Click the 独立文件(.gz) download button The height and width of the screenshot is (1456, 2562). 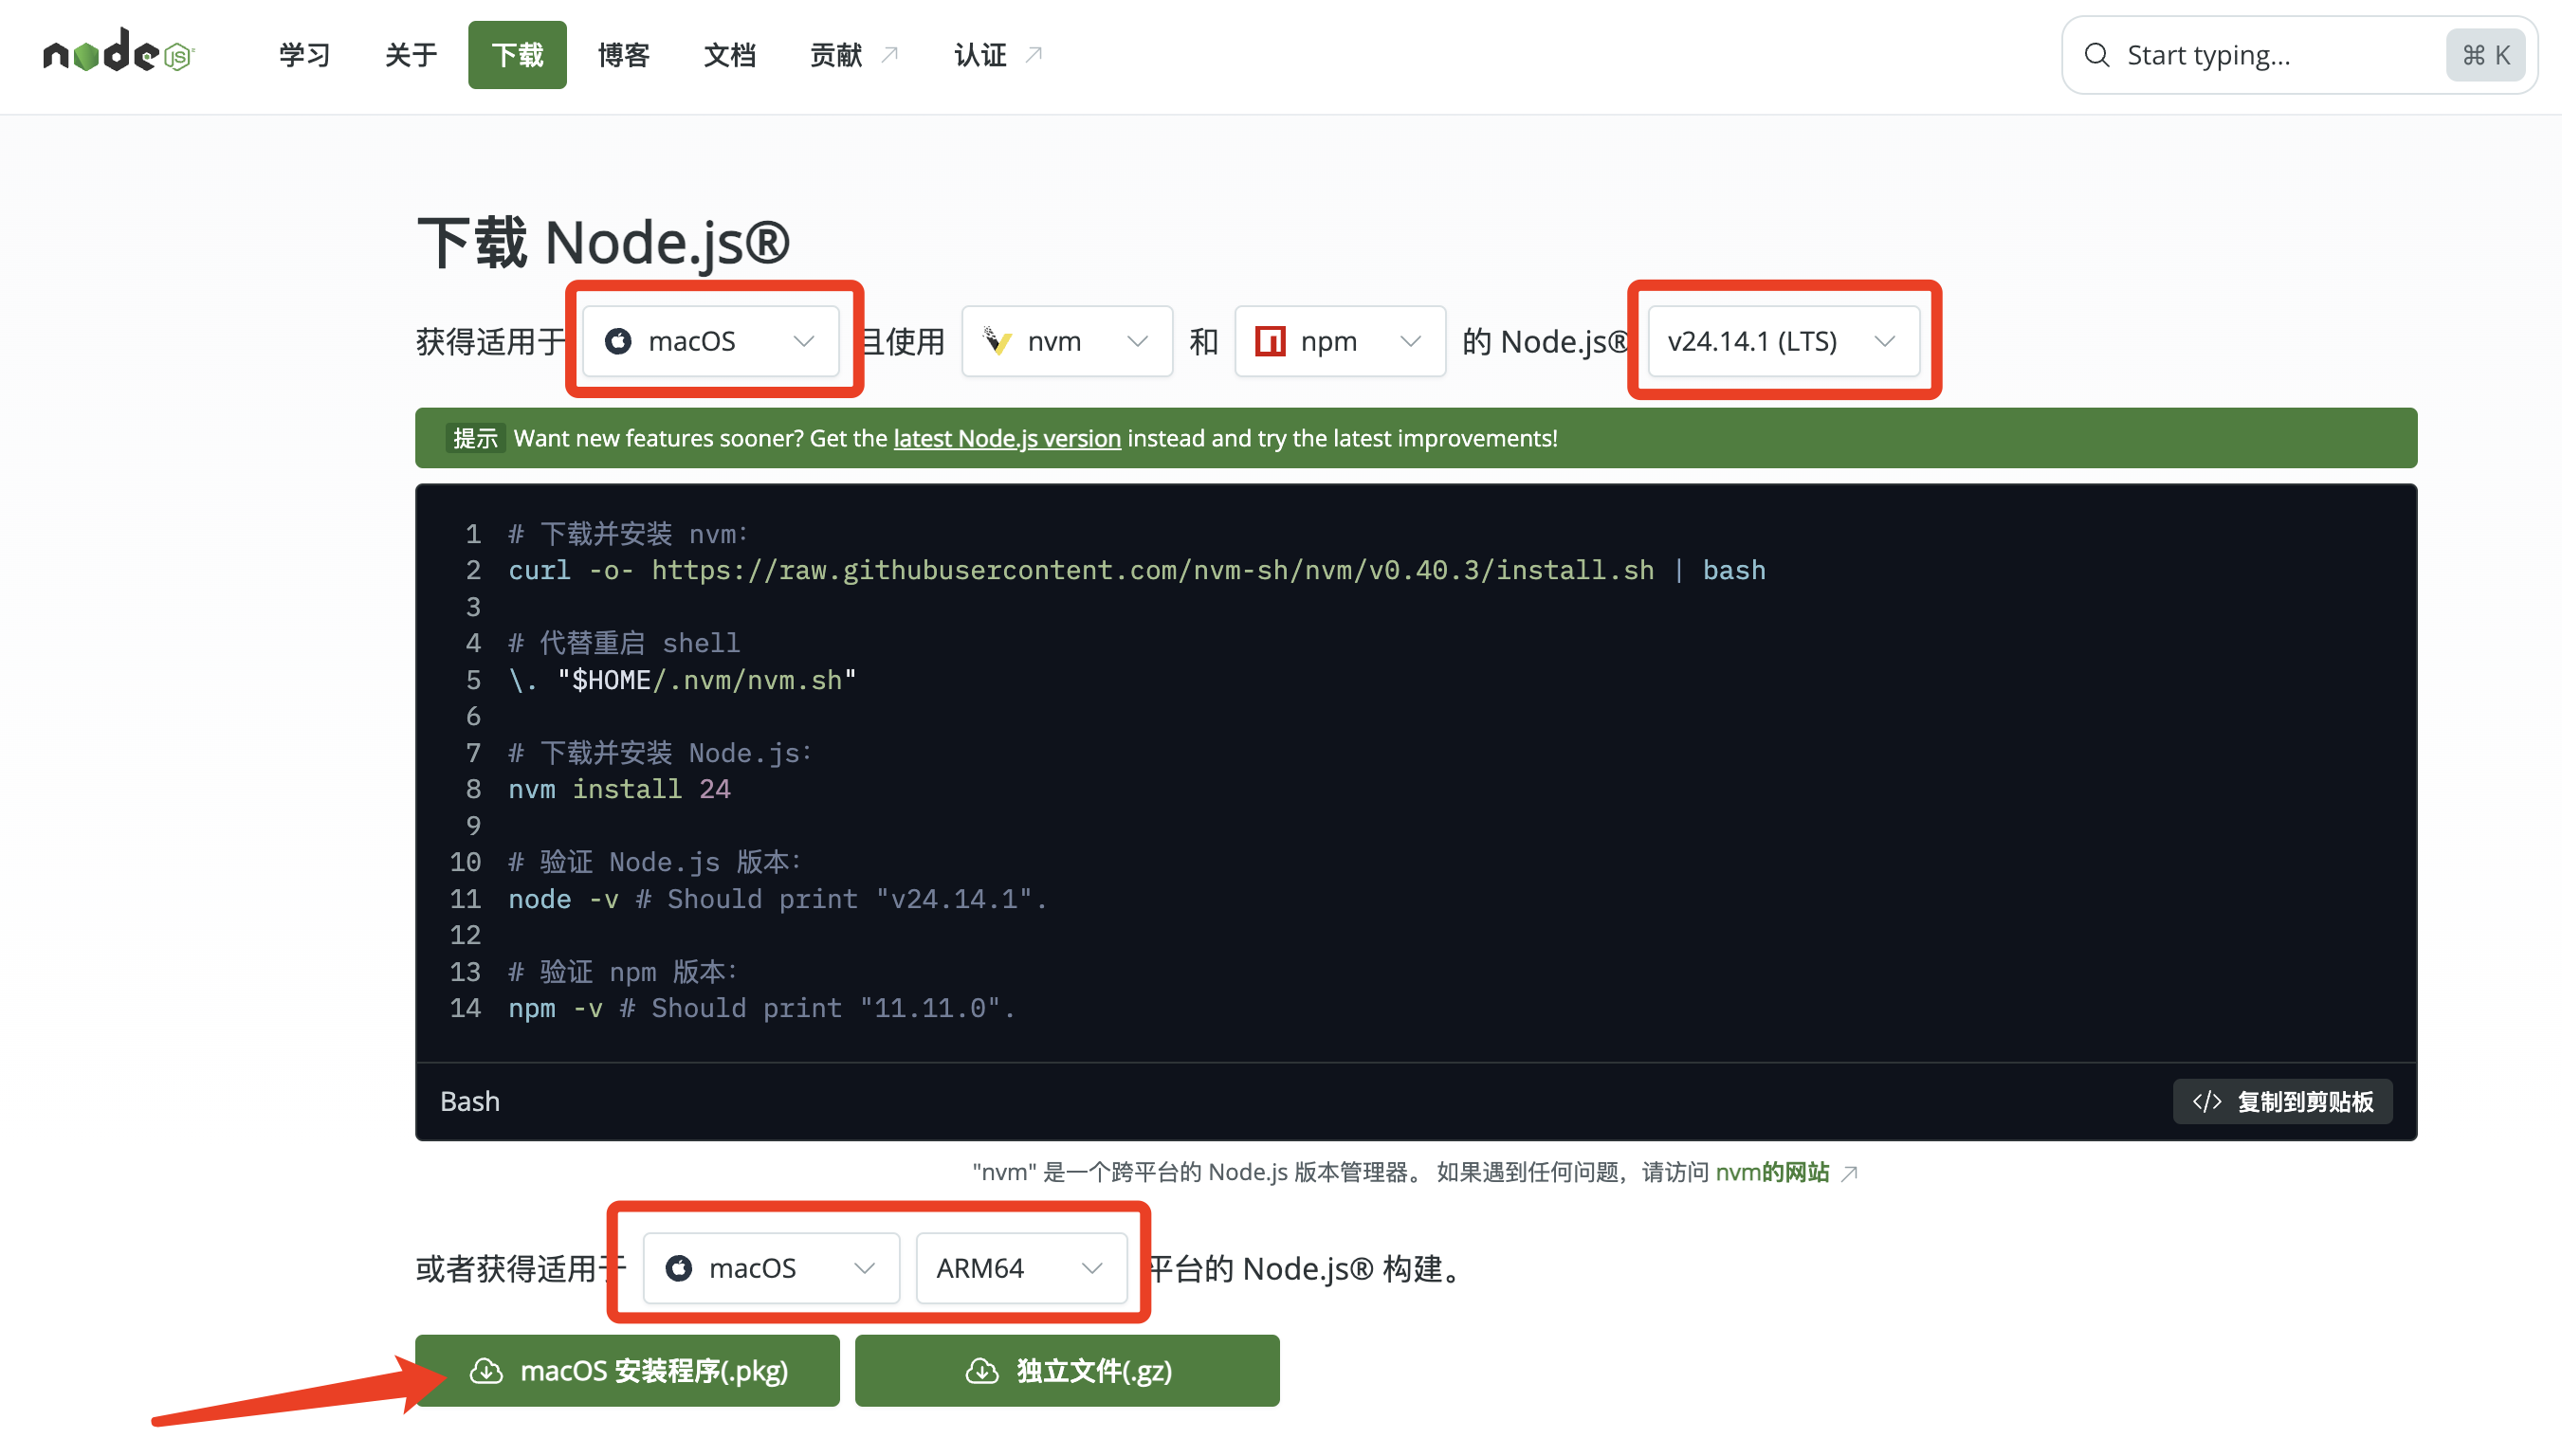click(x=1066, y=1371)
